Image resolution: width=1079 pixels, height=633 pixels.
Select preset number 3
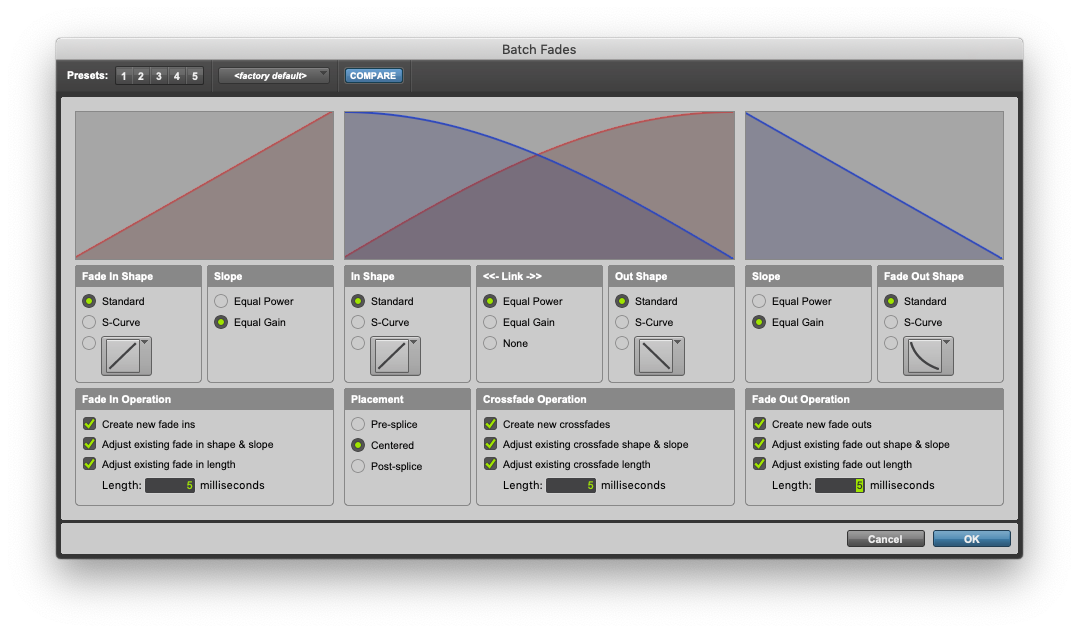(x=158, y=76)
